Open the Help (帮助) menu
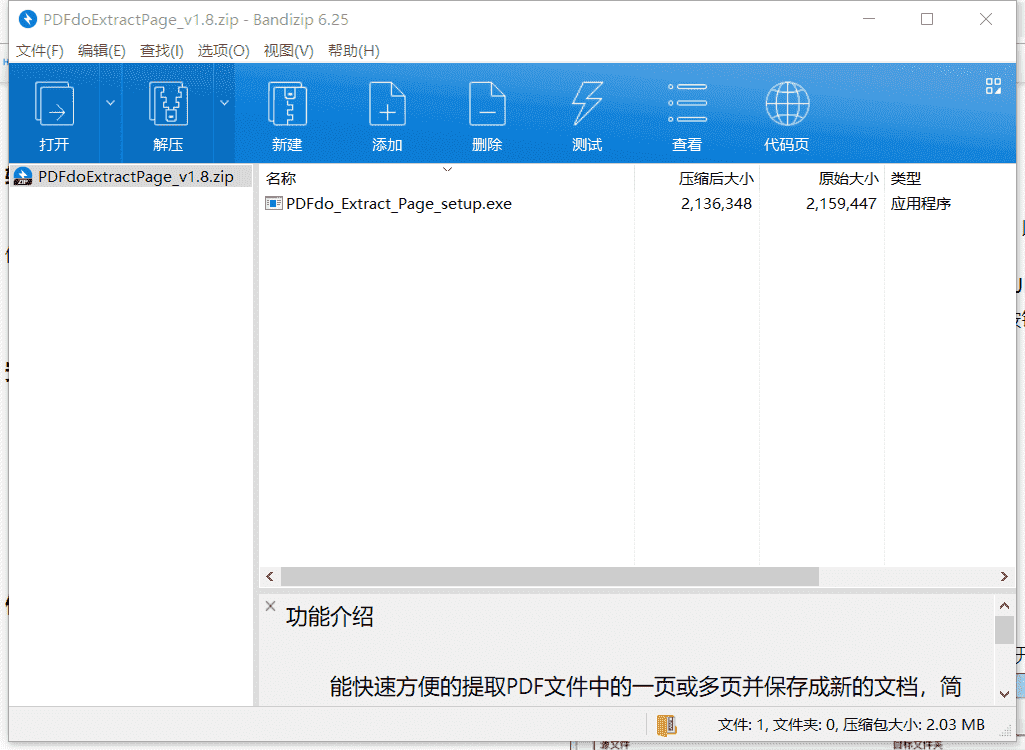The height and width of the screenshot is (750, 1025). click(x=354, y=51)
